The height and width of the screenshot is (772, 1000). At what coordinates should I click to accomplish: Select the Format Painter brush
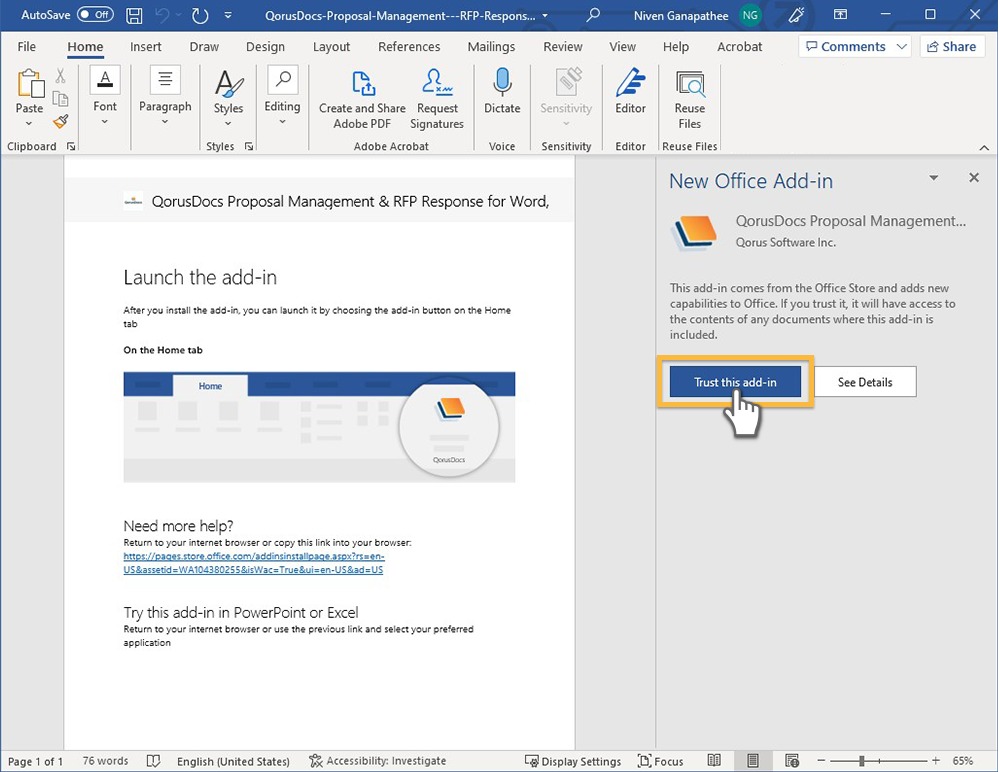[61, 121]
